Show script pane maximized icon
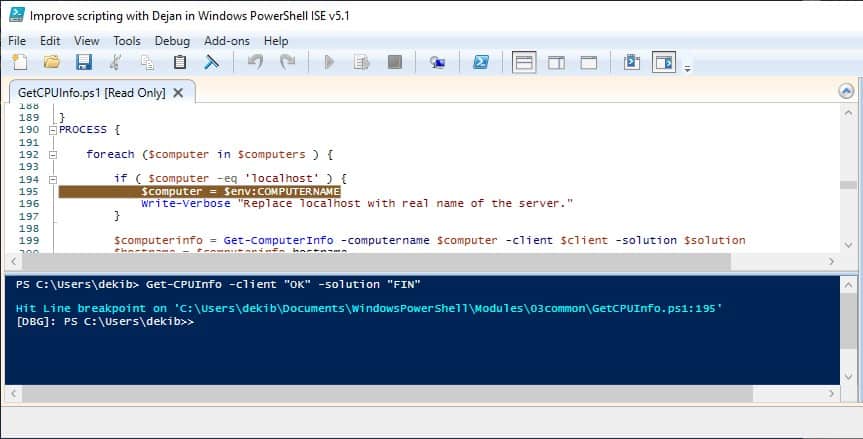This screenshot has width=863, height=439. (x=588, y=62)
